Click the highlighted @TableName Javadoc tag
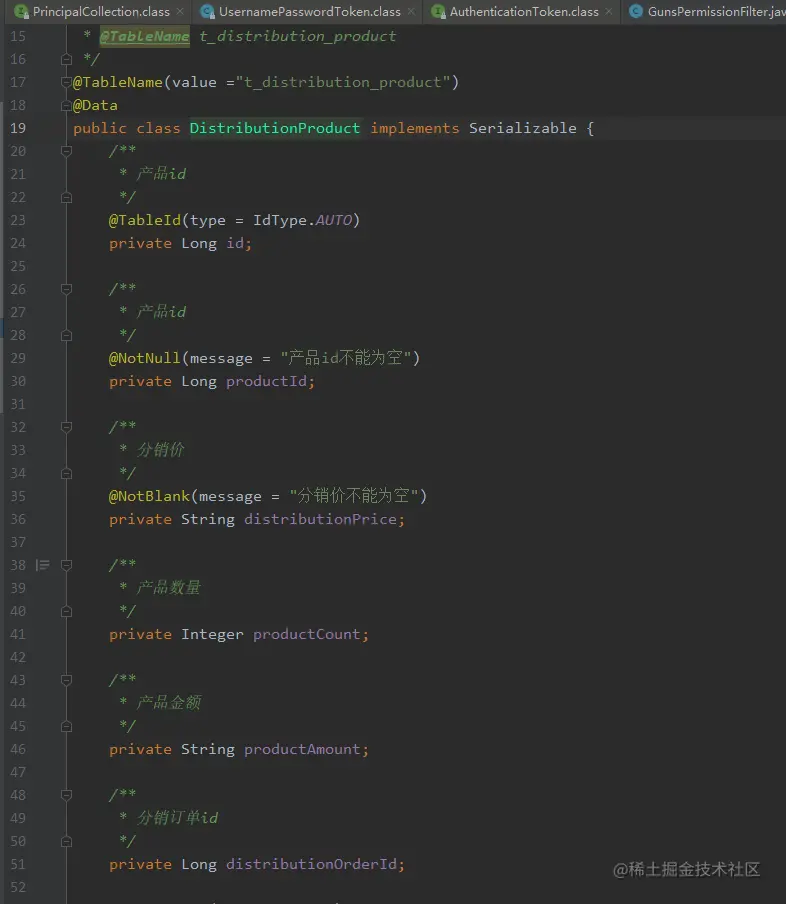 [x=144, y=36]
